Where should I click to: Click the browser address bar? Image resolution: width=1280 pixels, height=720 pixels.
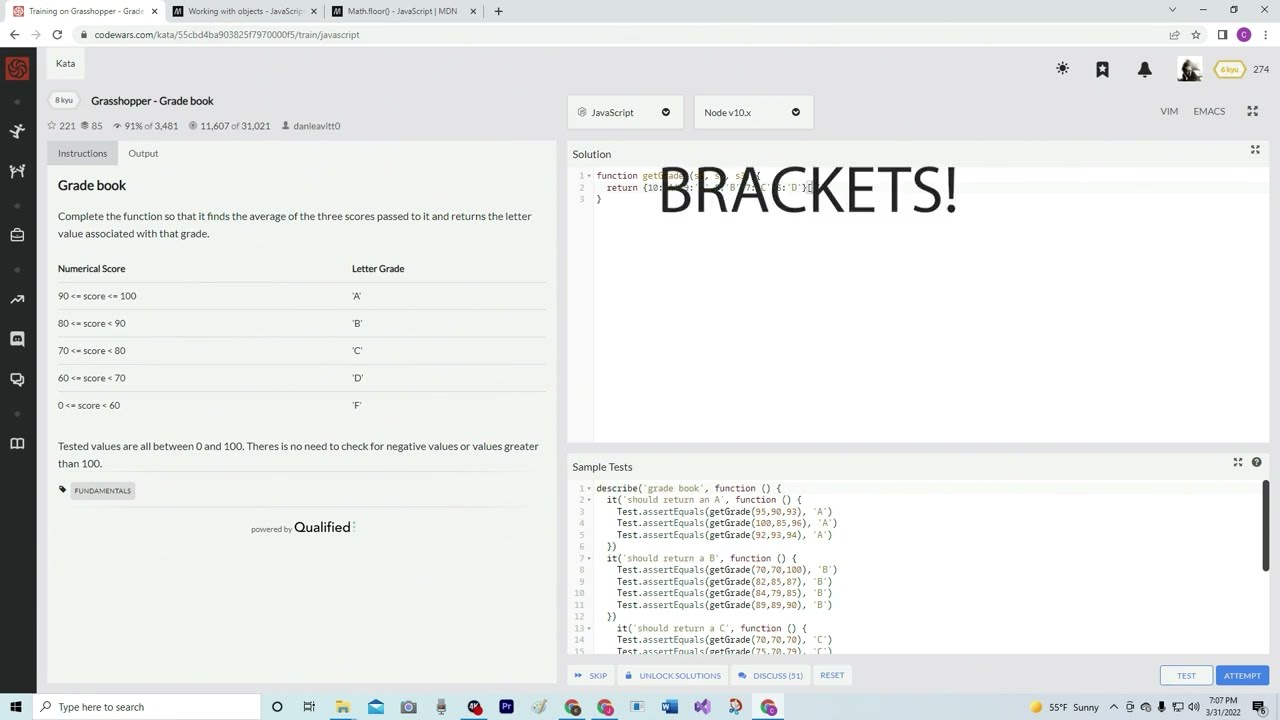point(620,34)
